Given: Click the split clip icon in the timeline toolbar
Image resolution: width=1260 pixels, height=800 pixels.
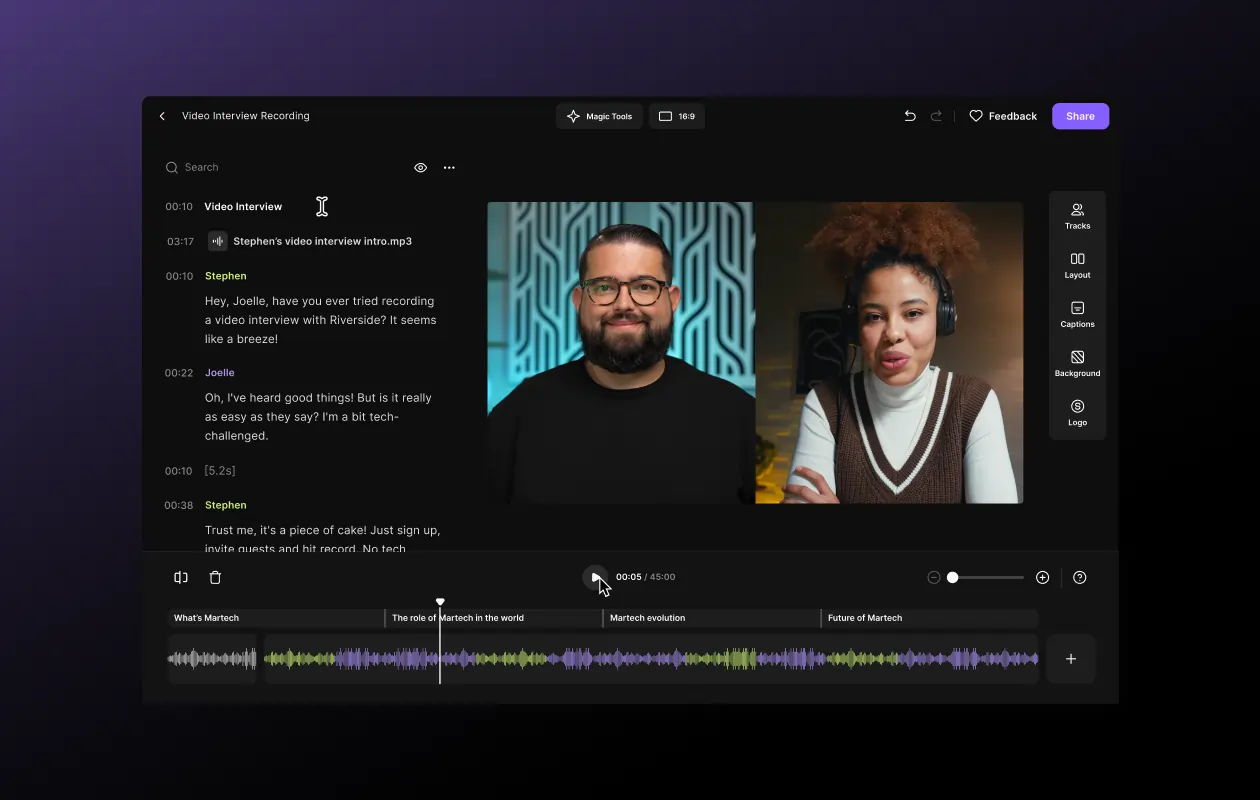Looking at the screenshot, I should click(180, 577).
